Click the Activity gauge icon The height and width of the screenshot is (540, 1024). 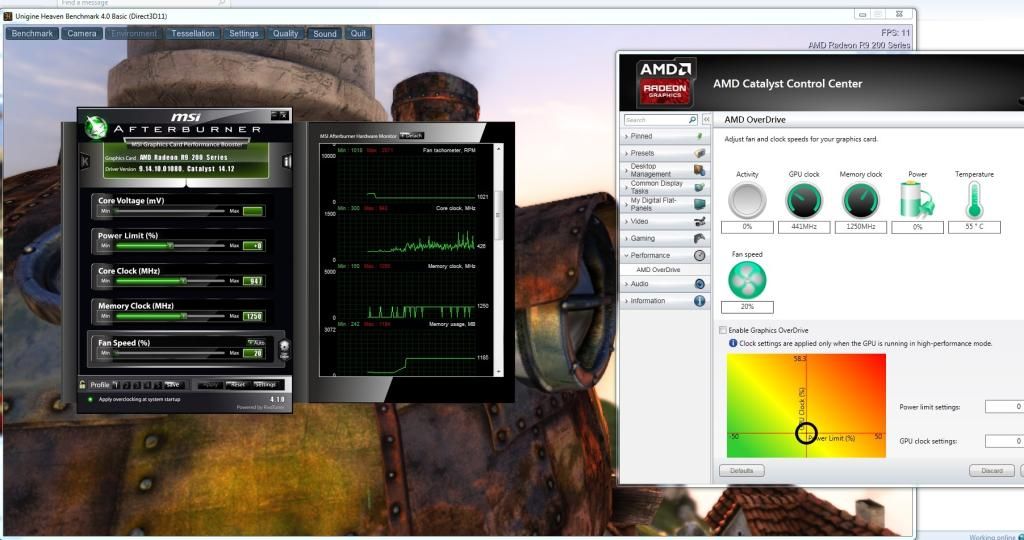click(x=747, y=200)
